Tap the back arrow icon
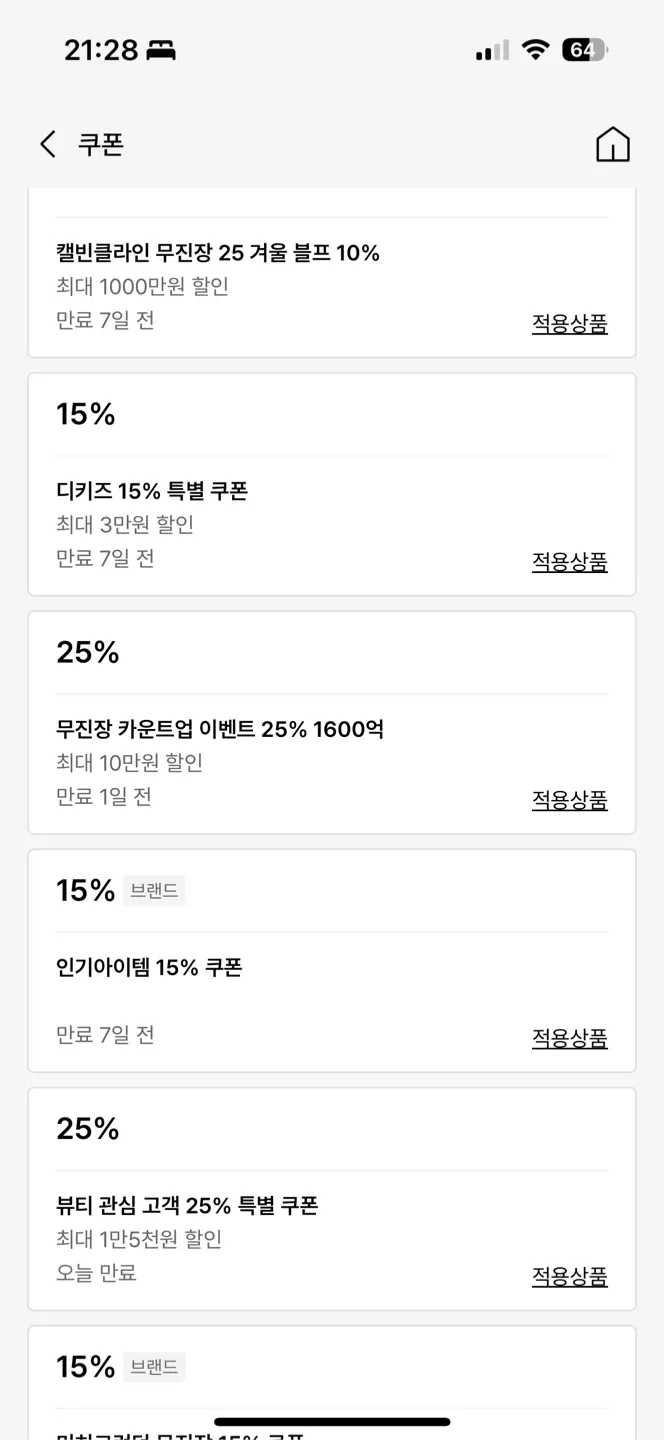This screenshot has width=664, height=1440. pyautogui.click(x=47, y=144)
